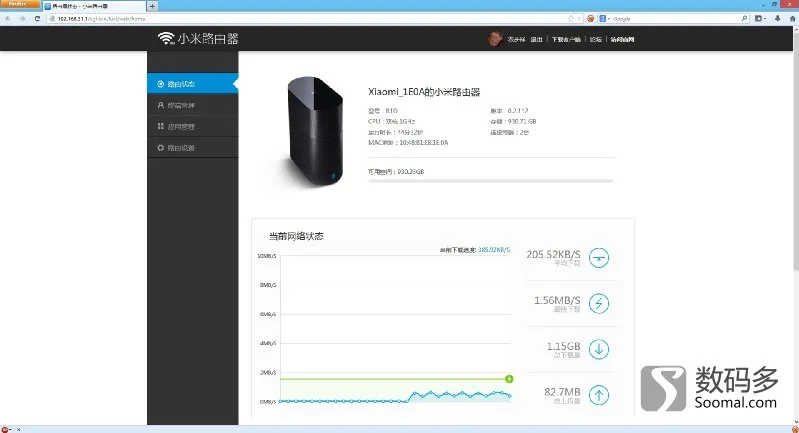Click the 退出 logout link
The height and width of the screenshot is (433, 799).
tap(536, 39)
